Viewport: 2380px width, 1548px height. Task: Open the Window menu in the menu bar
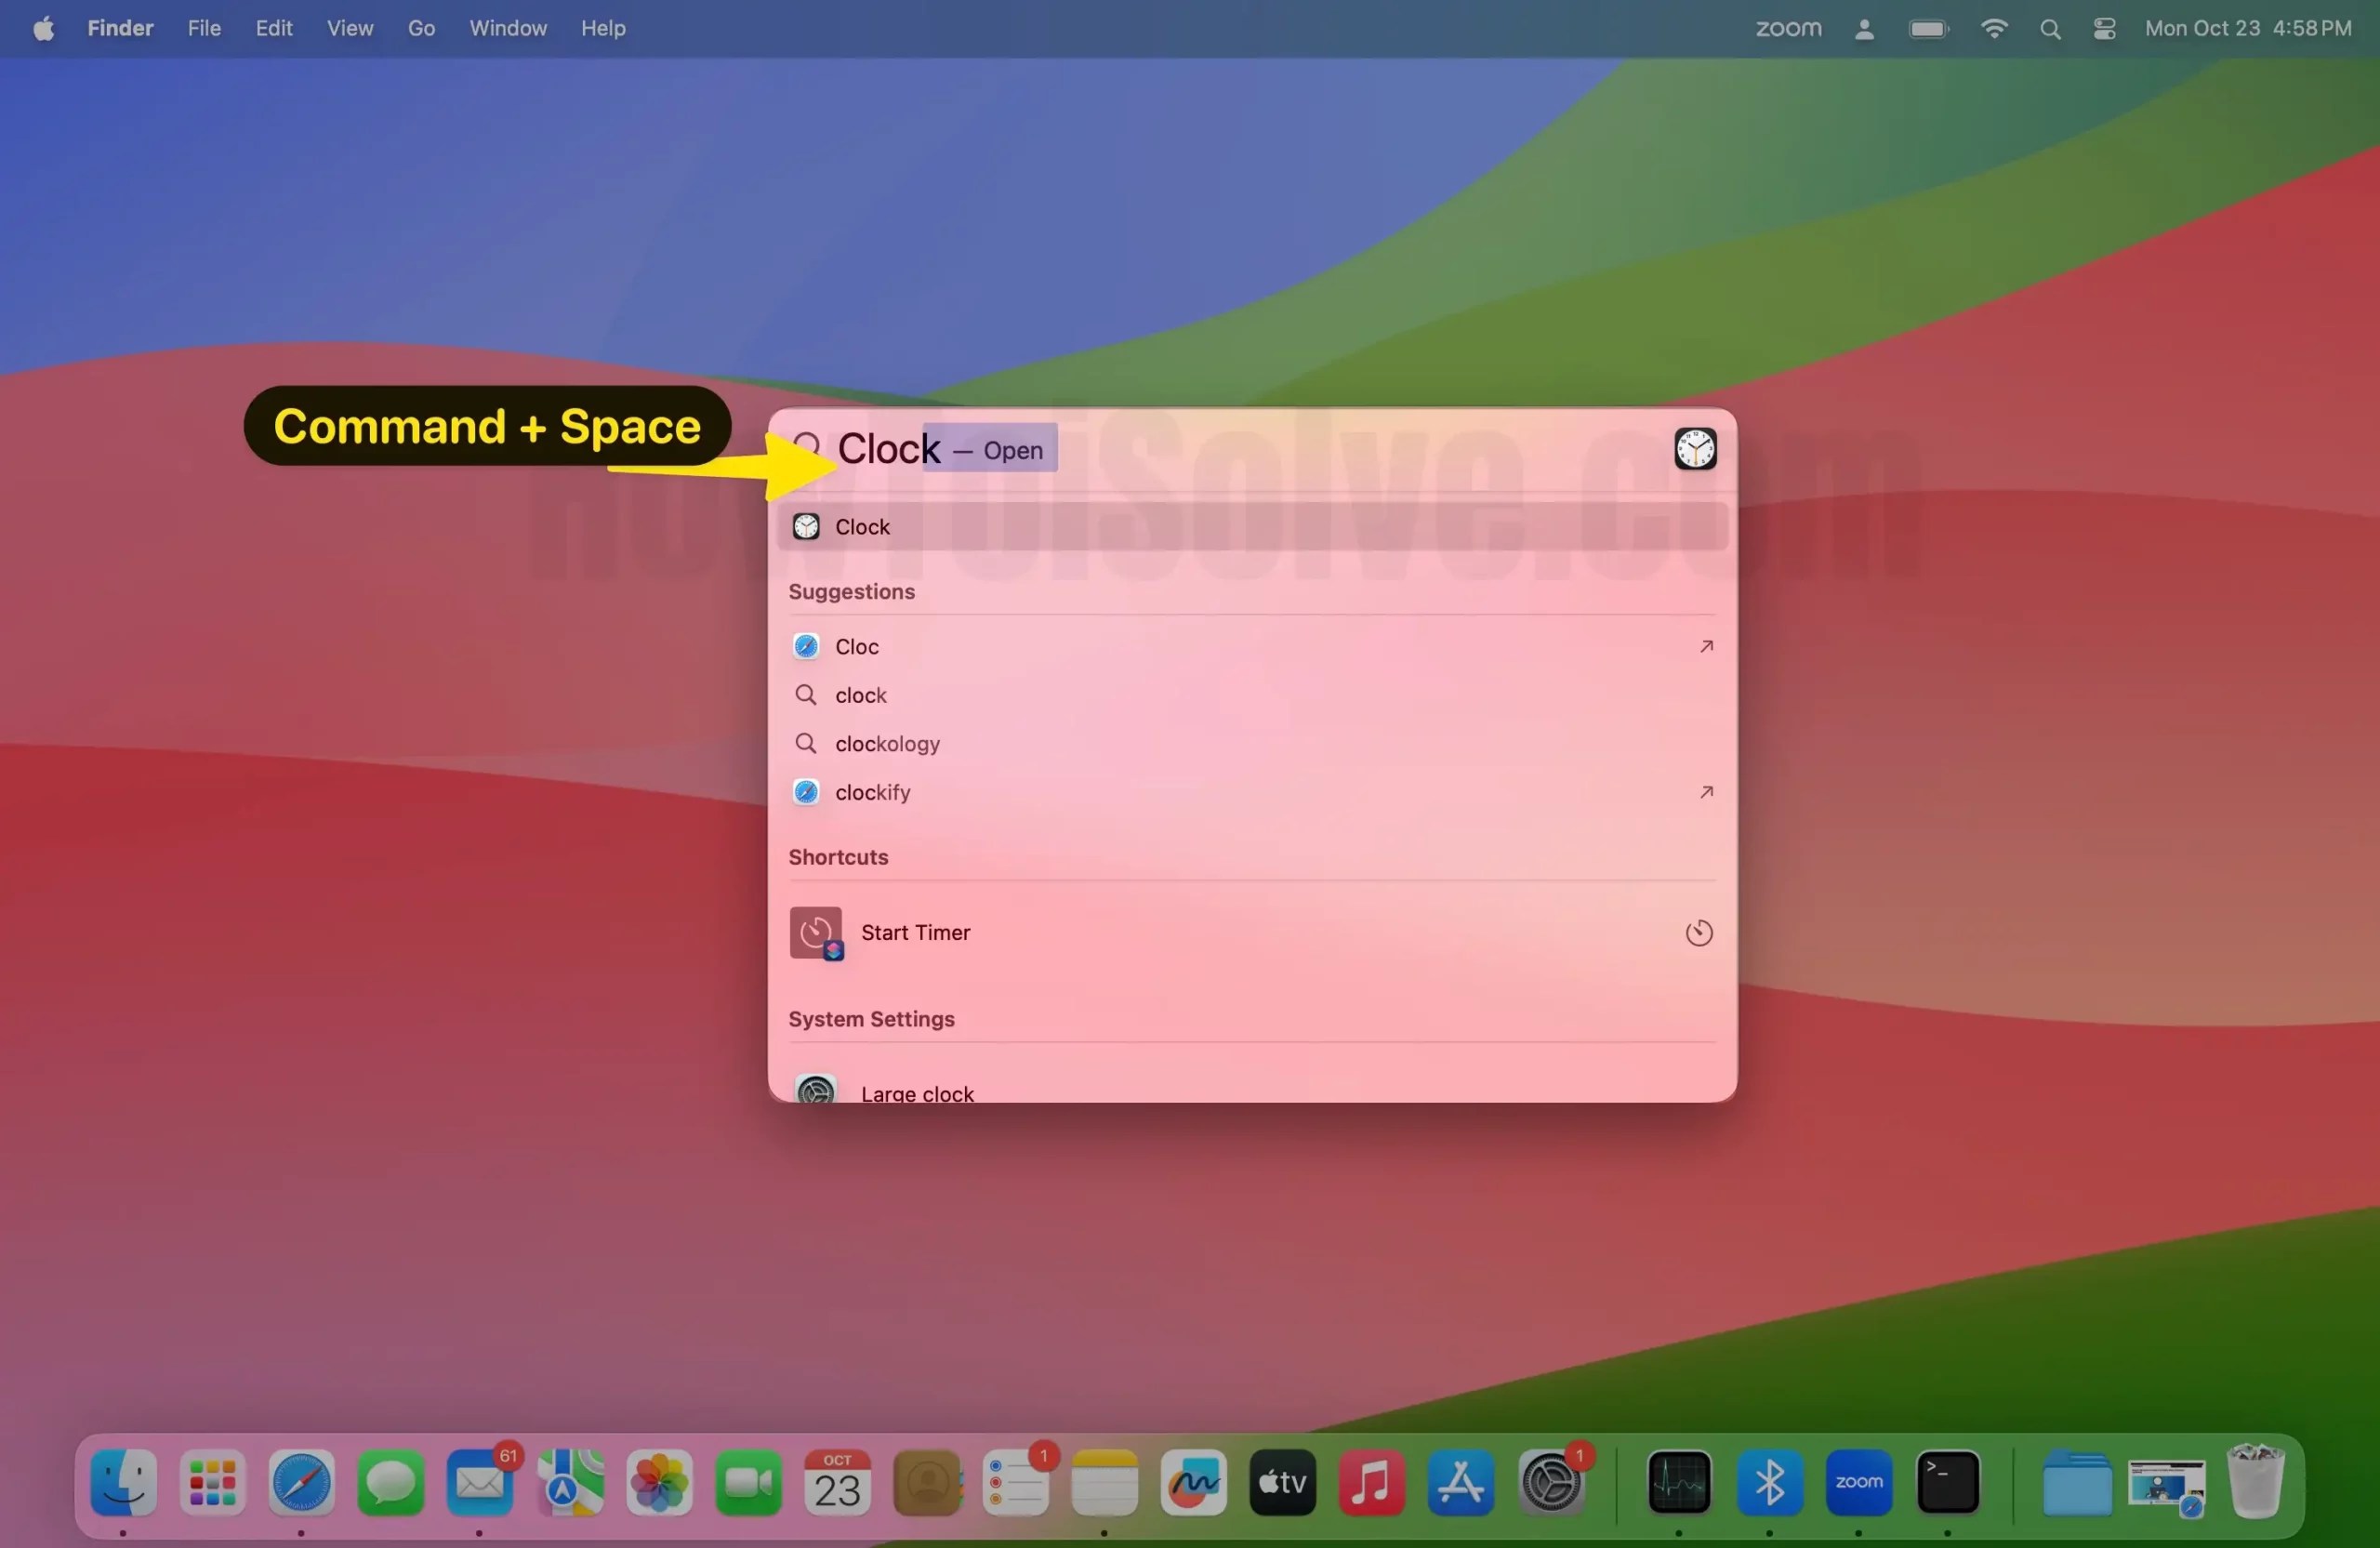(507, 28)
